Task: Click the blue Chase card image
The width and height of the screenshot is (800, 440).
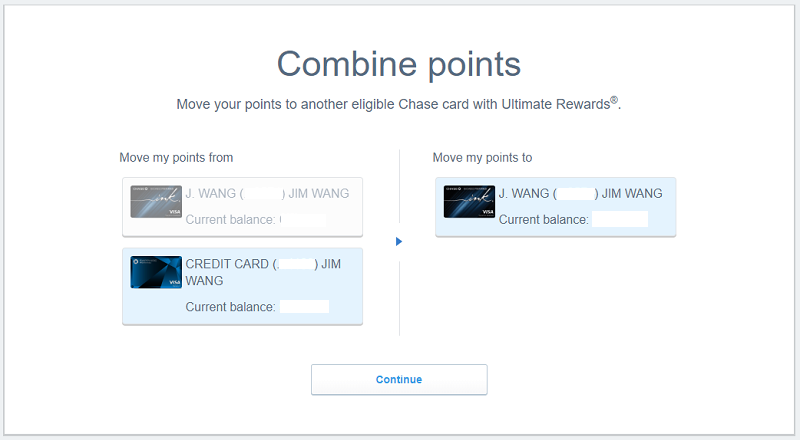Action: pyautogui.click(x=156, y=272)
